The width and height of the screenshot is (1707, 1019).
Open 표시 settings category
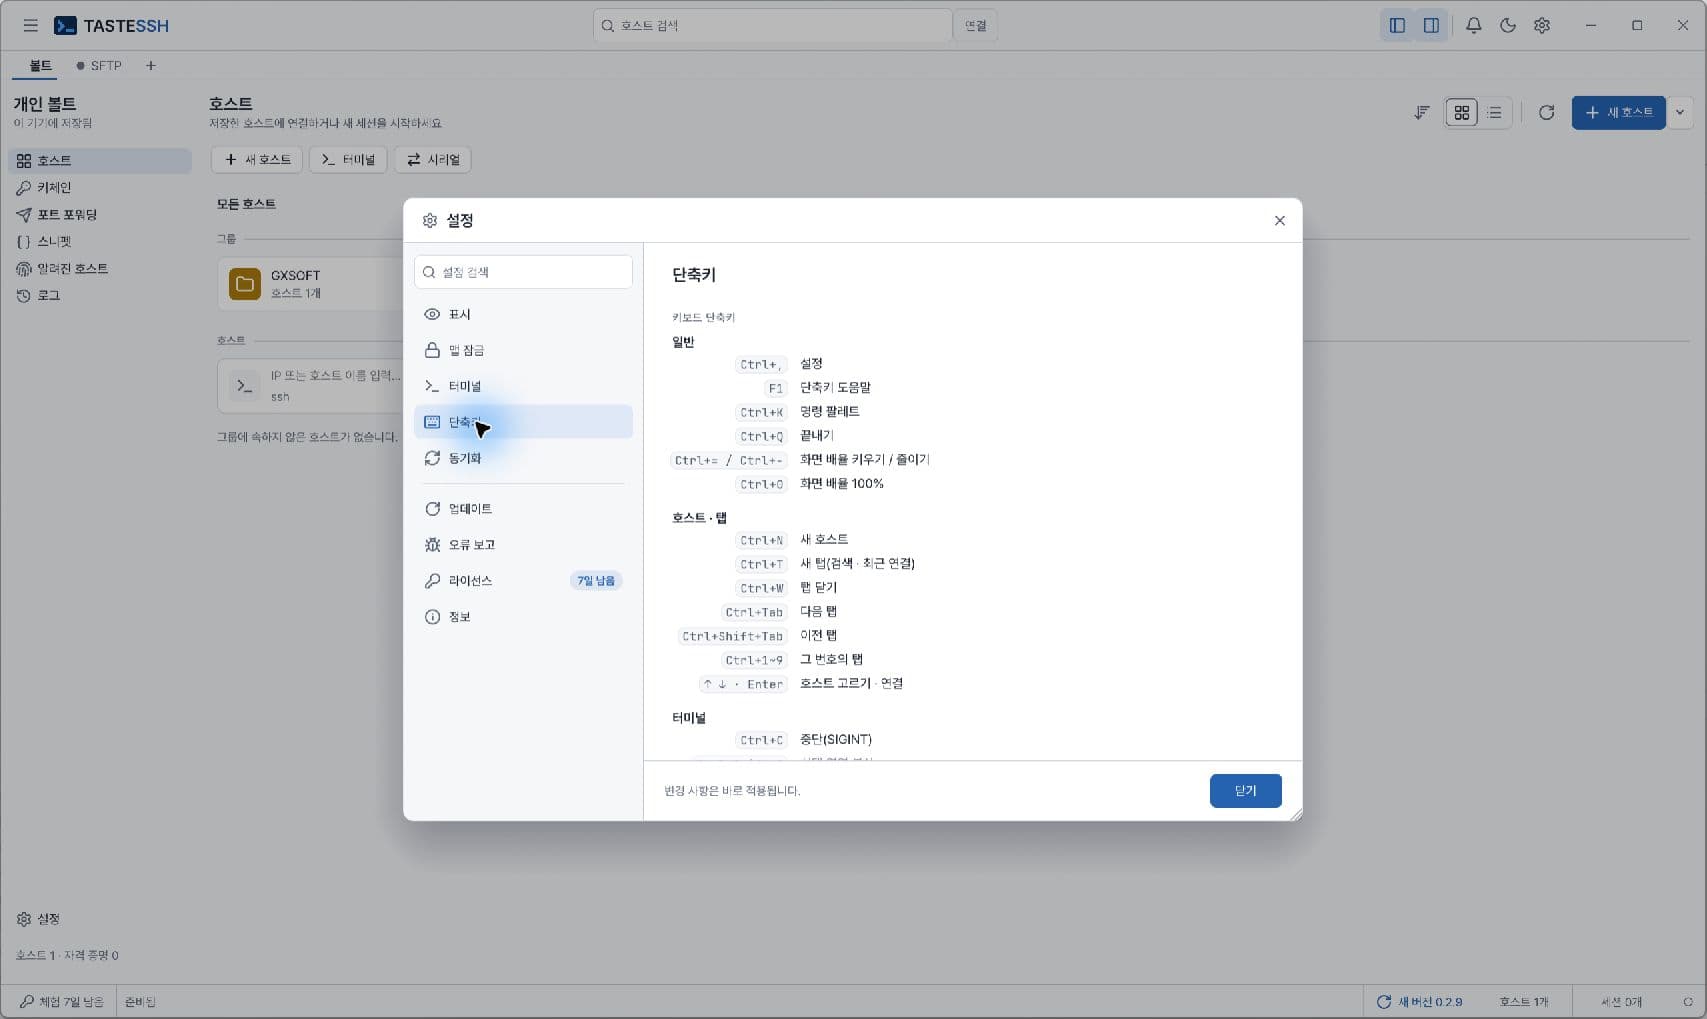[x=523, y=314]
